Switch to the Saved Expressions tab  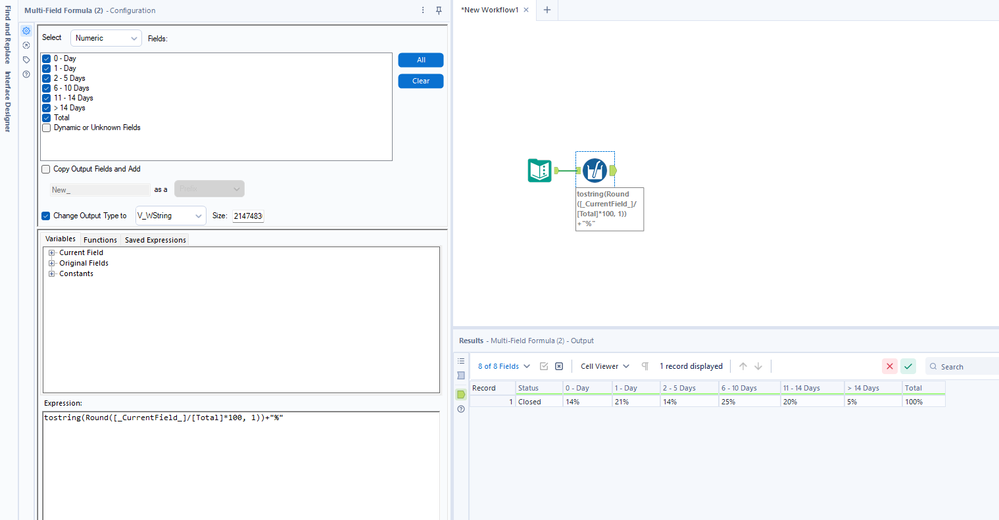(155, 240)
